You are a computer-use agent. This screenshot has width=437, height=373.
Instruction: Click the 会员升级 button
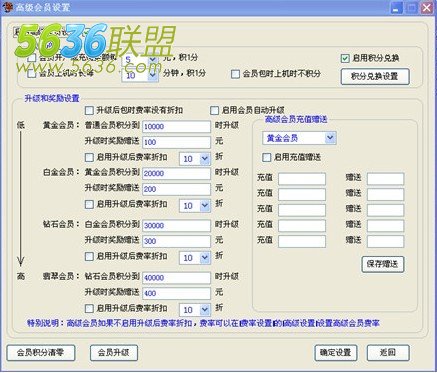114,353
